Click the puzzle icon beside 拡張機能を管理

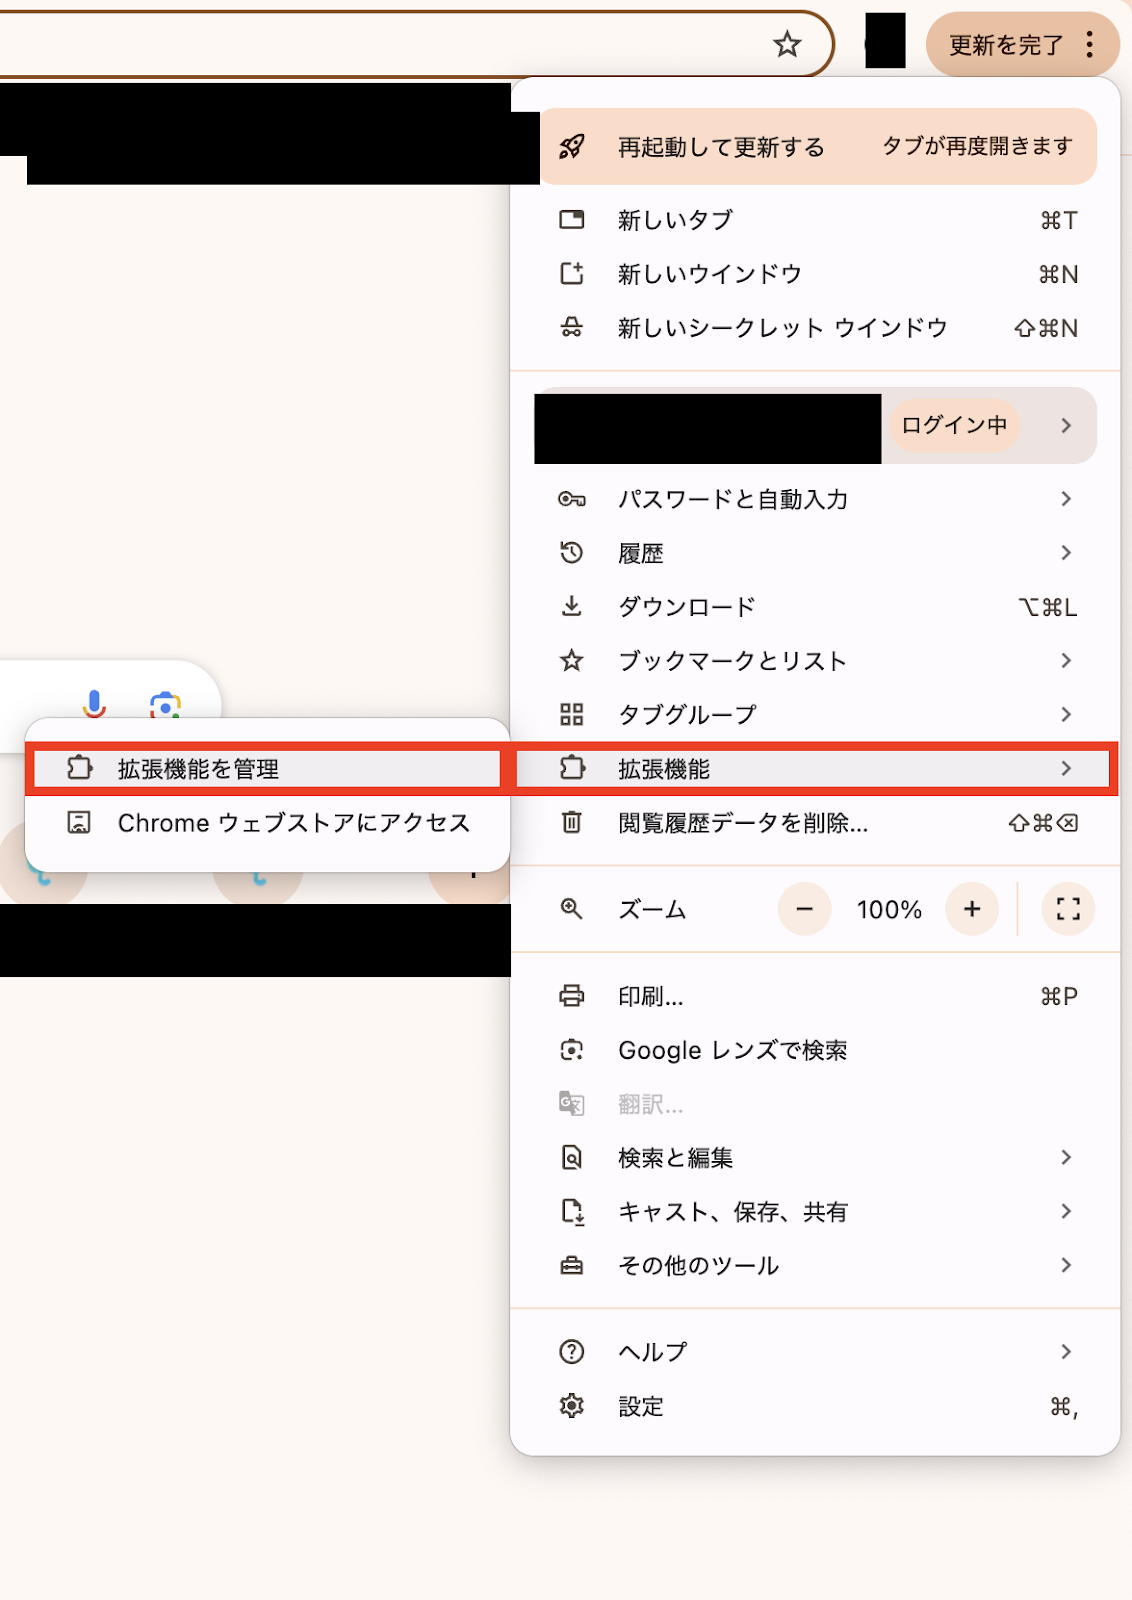[79, 768]
